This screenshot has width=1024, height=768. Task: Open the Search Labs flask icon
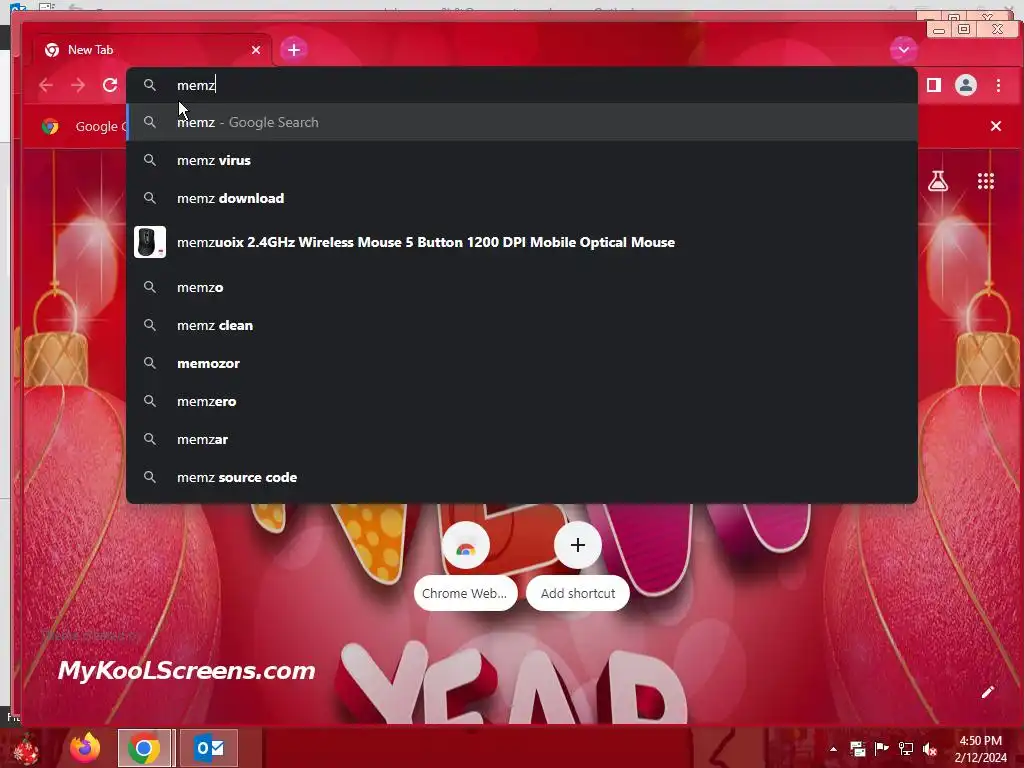tap(938, 181)
